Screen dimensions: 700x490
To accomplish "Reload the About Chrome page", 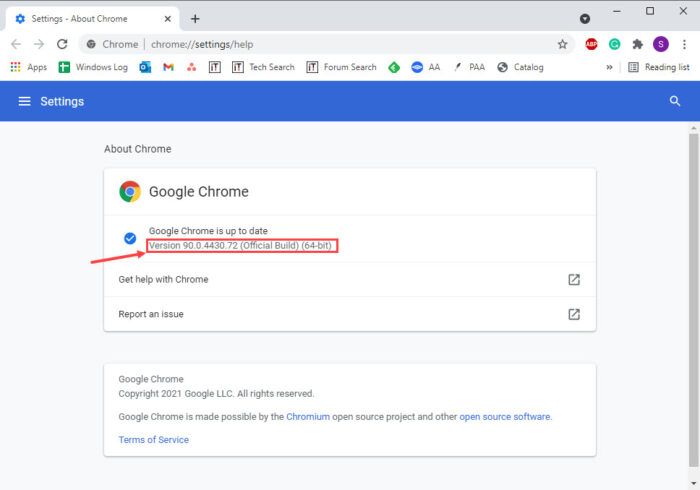I will click(62, 44).
